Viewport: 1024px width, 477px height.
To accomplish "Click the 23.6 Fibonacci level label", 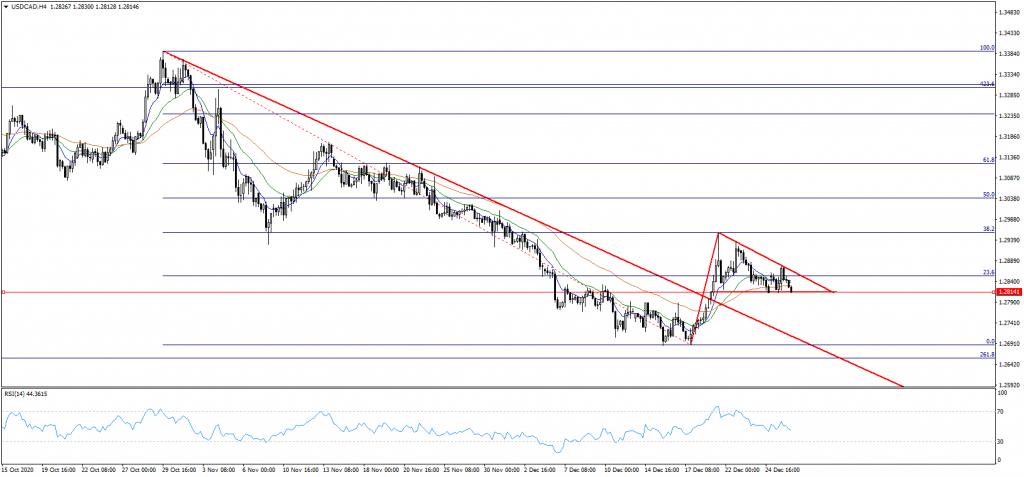I will click(x=987, y=272).
